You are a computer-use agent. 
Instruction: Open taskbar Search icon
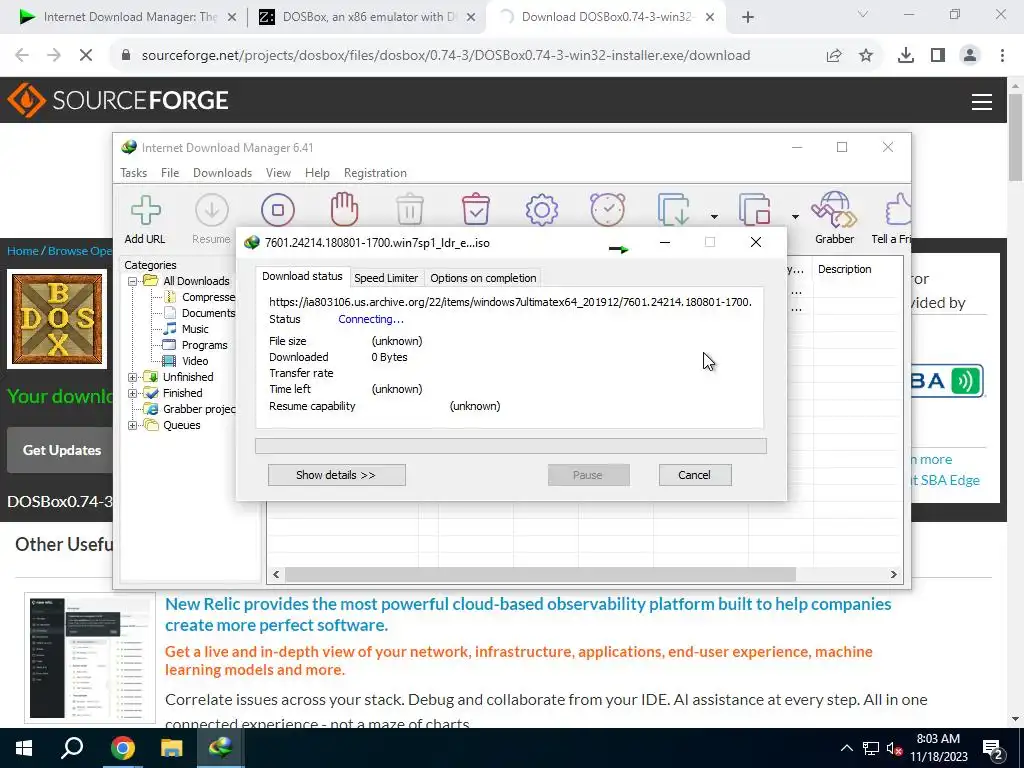click(72, 748)
